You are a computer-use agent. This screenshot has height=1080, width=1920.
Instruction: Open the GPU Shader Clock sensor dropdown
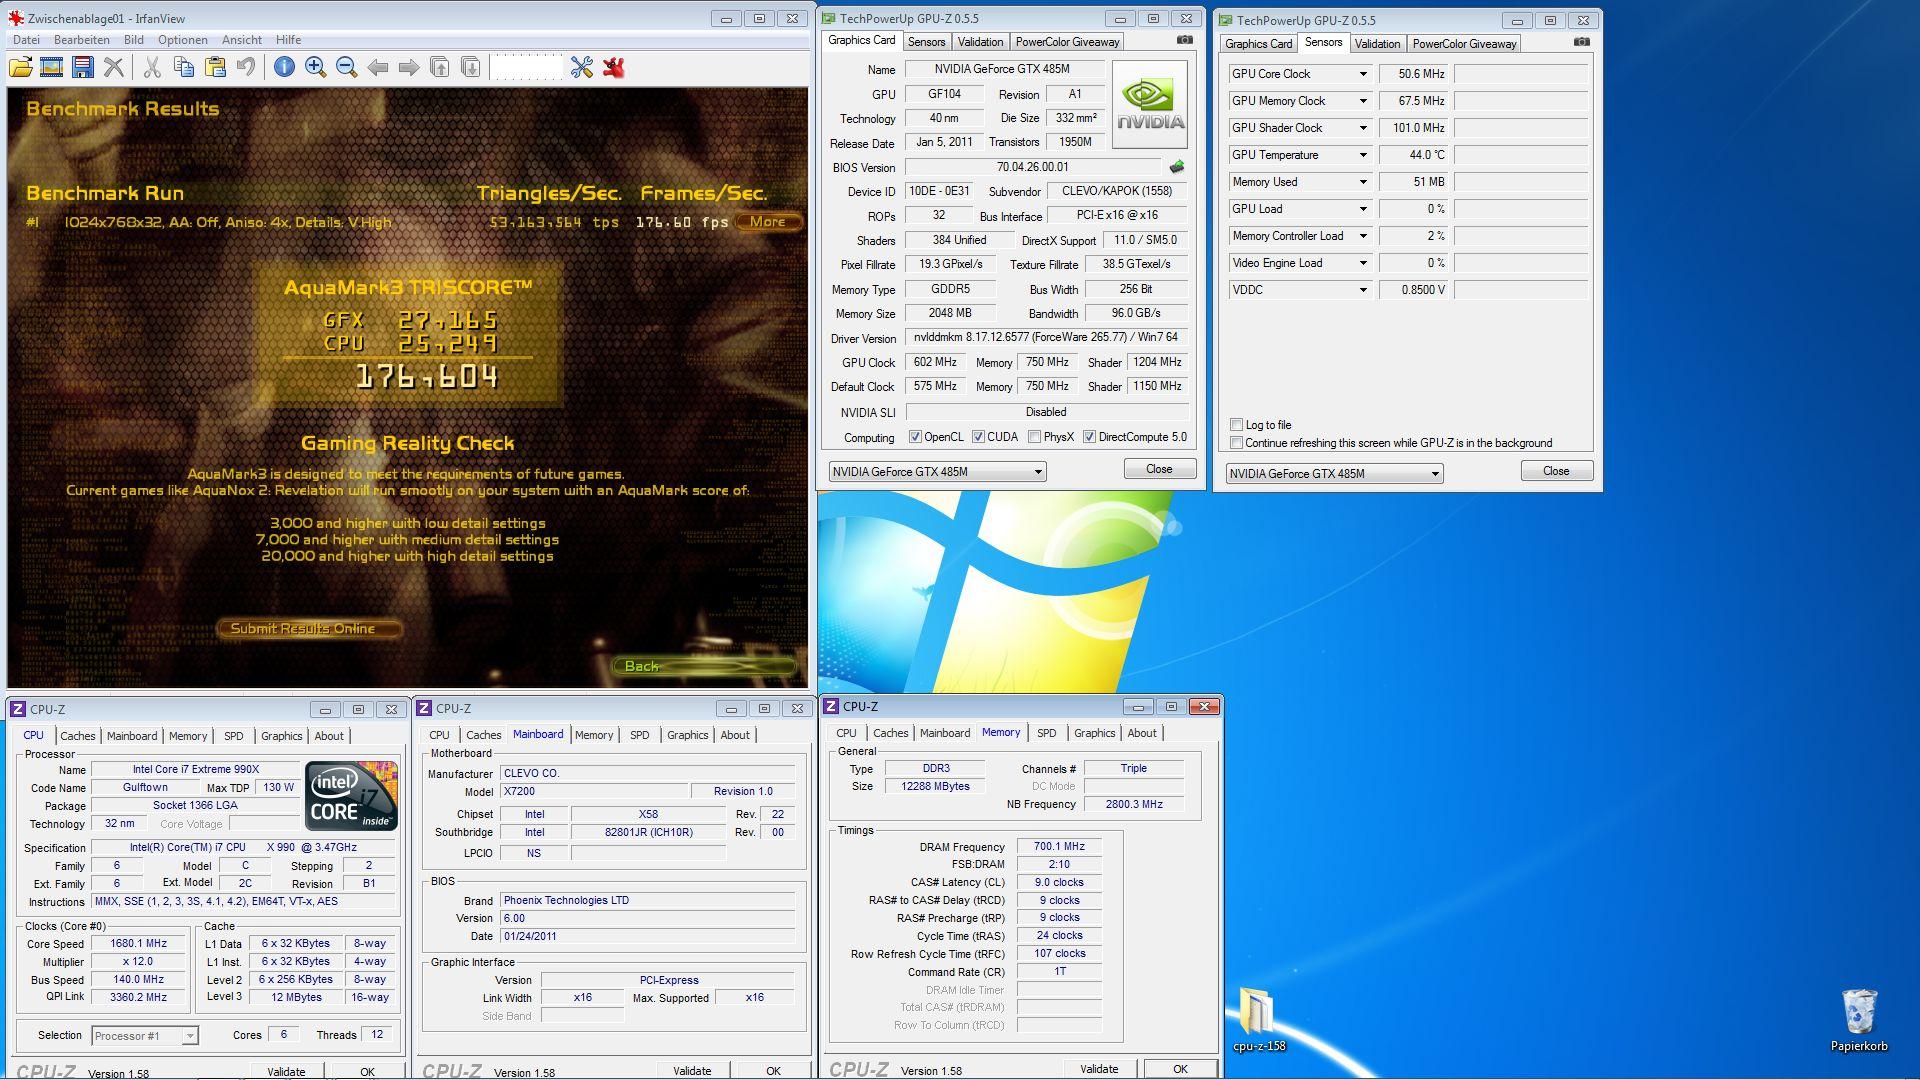pos(1362,128)
